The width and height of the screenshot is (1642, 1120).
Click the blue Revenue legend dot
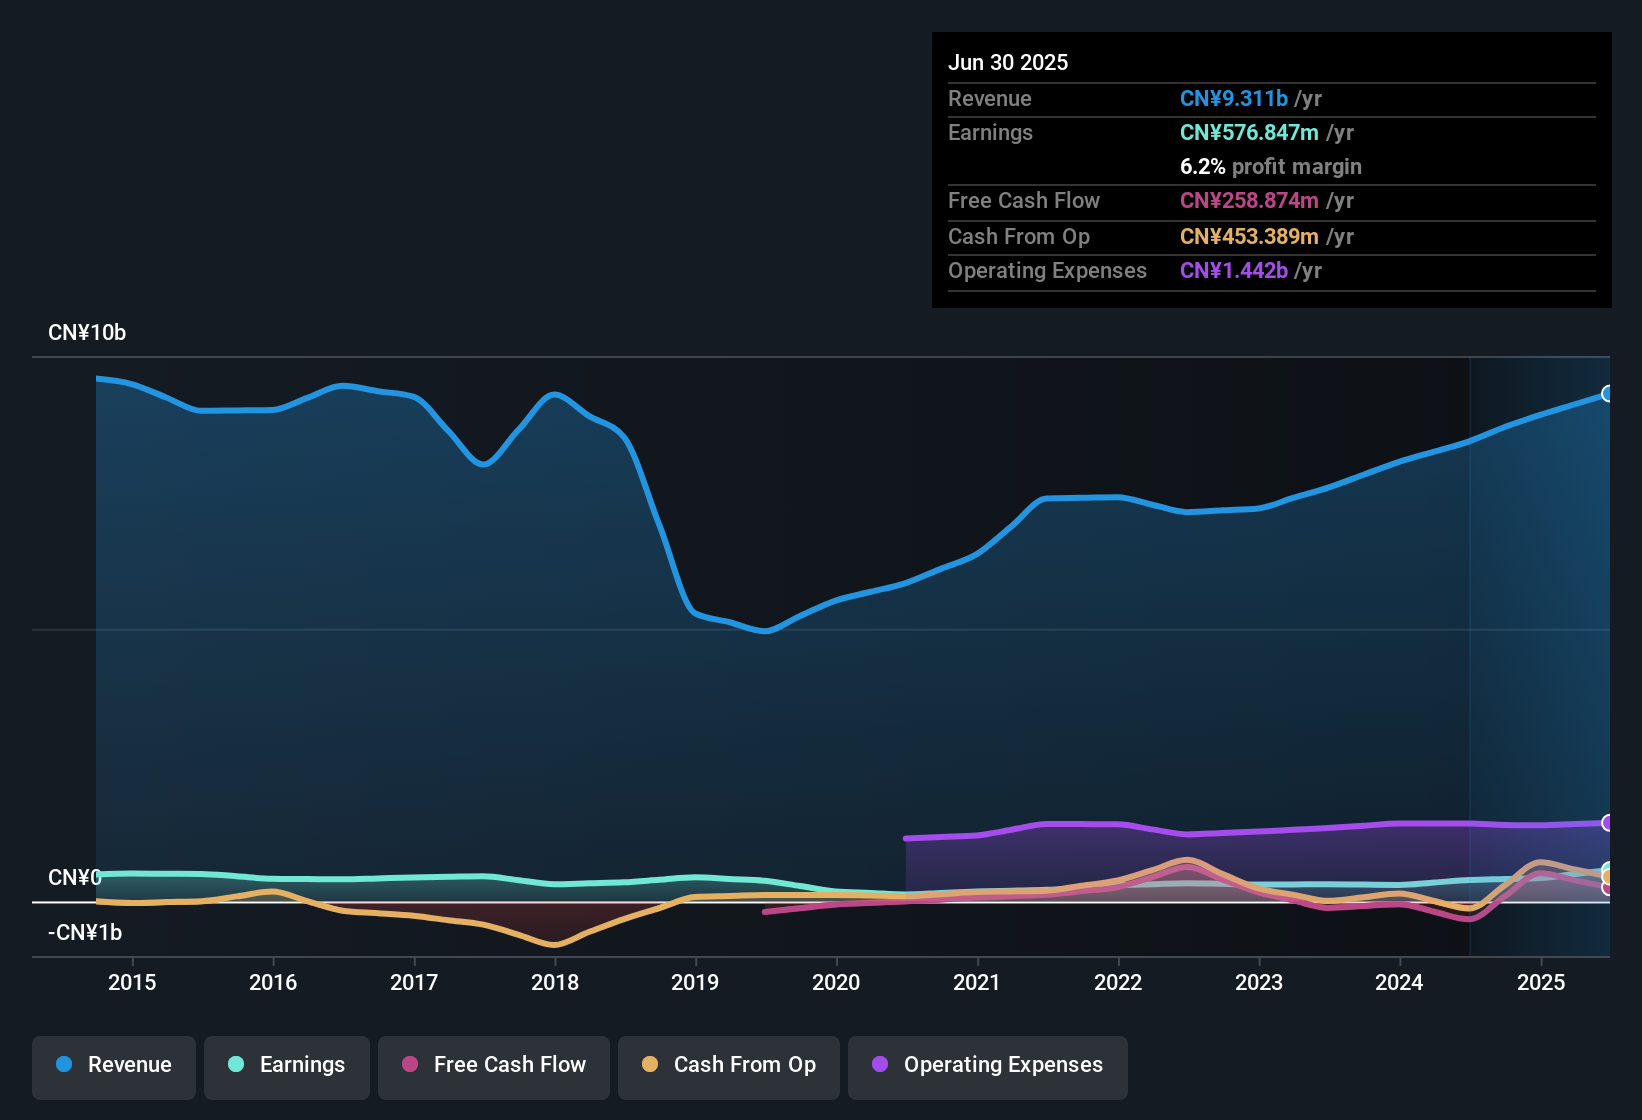click(x=64, y=1065)
